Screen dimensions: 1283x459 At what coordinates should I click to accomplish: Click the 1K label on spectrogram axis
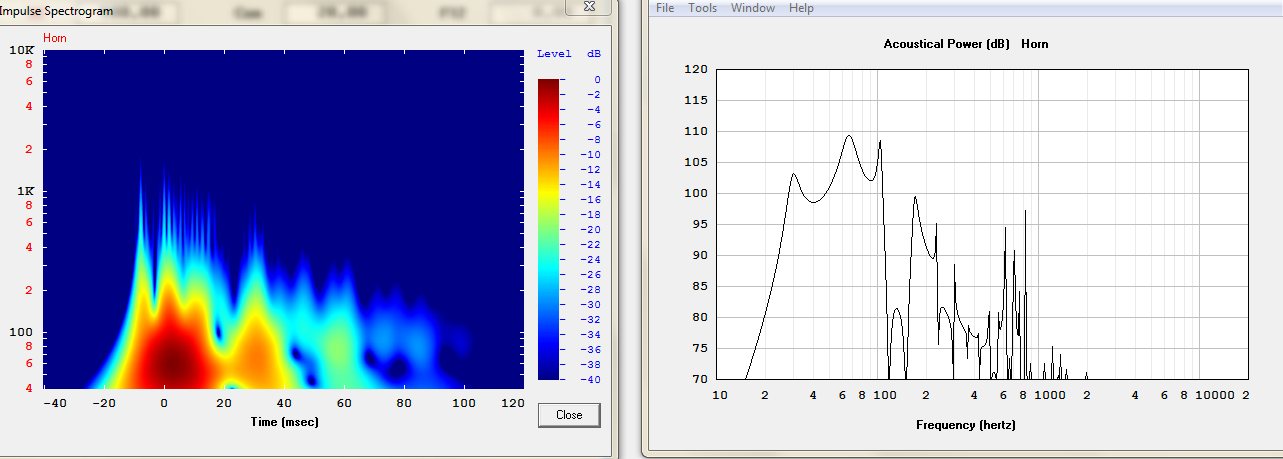(x=25, y=191)
